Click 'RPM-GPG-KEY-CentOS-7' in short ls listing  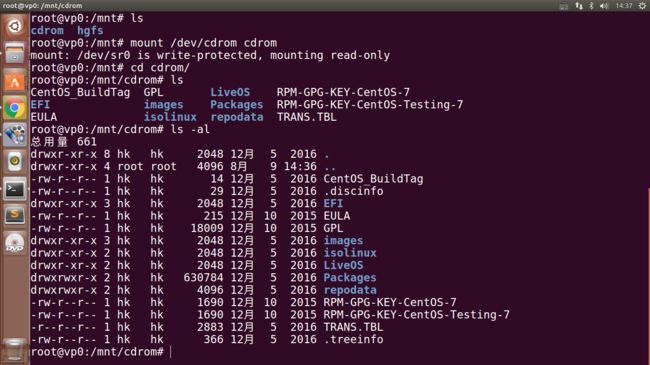point(343,92)
